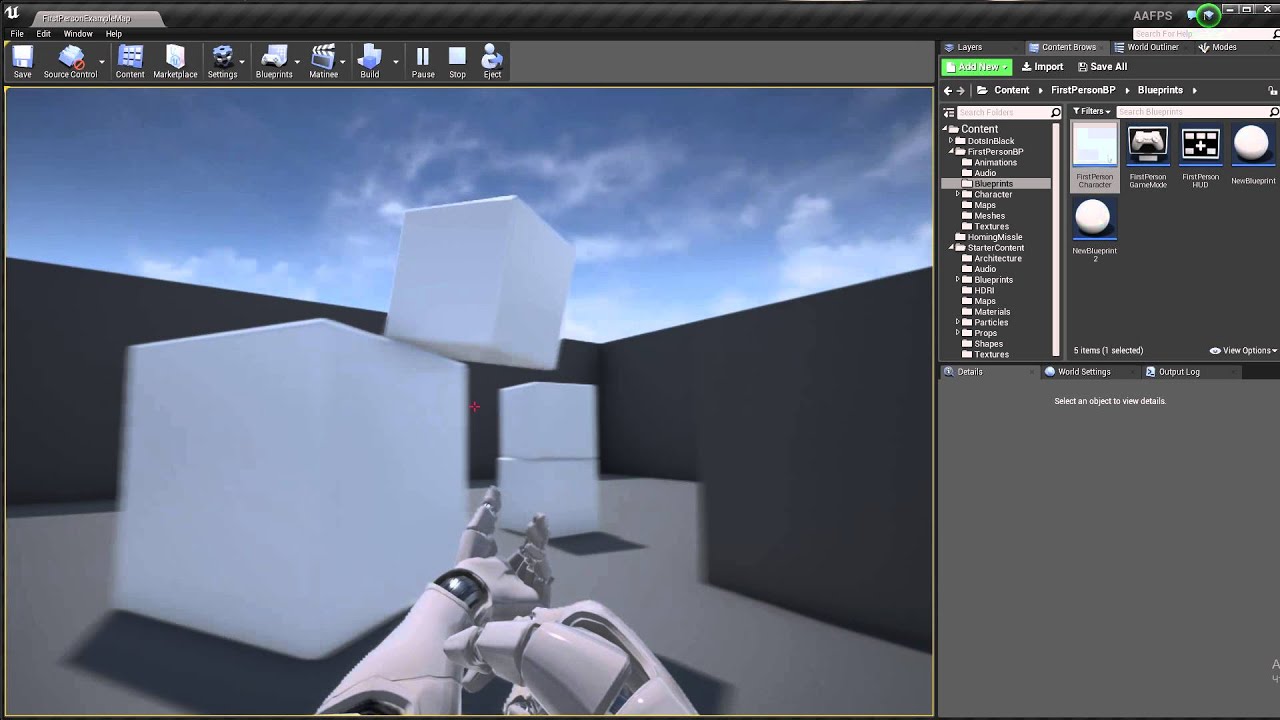Click the asset search magnifier icon
The height and width of the screenshot is (720, 1280).
click(1274, 112)
